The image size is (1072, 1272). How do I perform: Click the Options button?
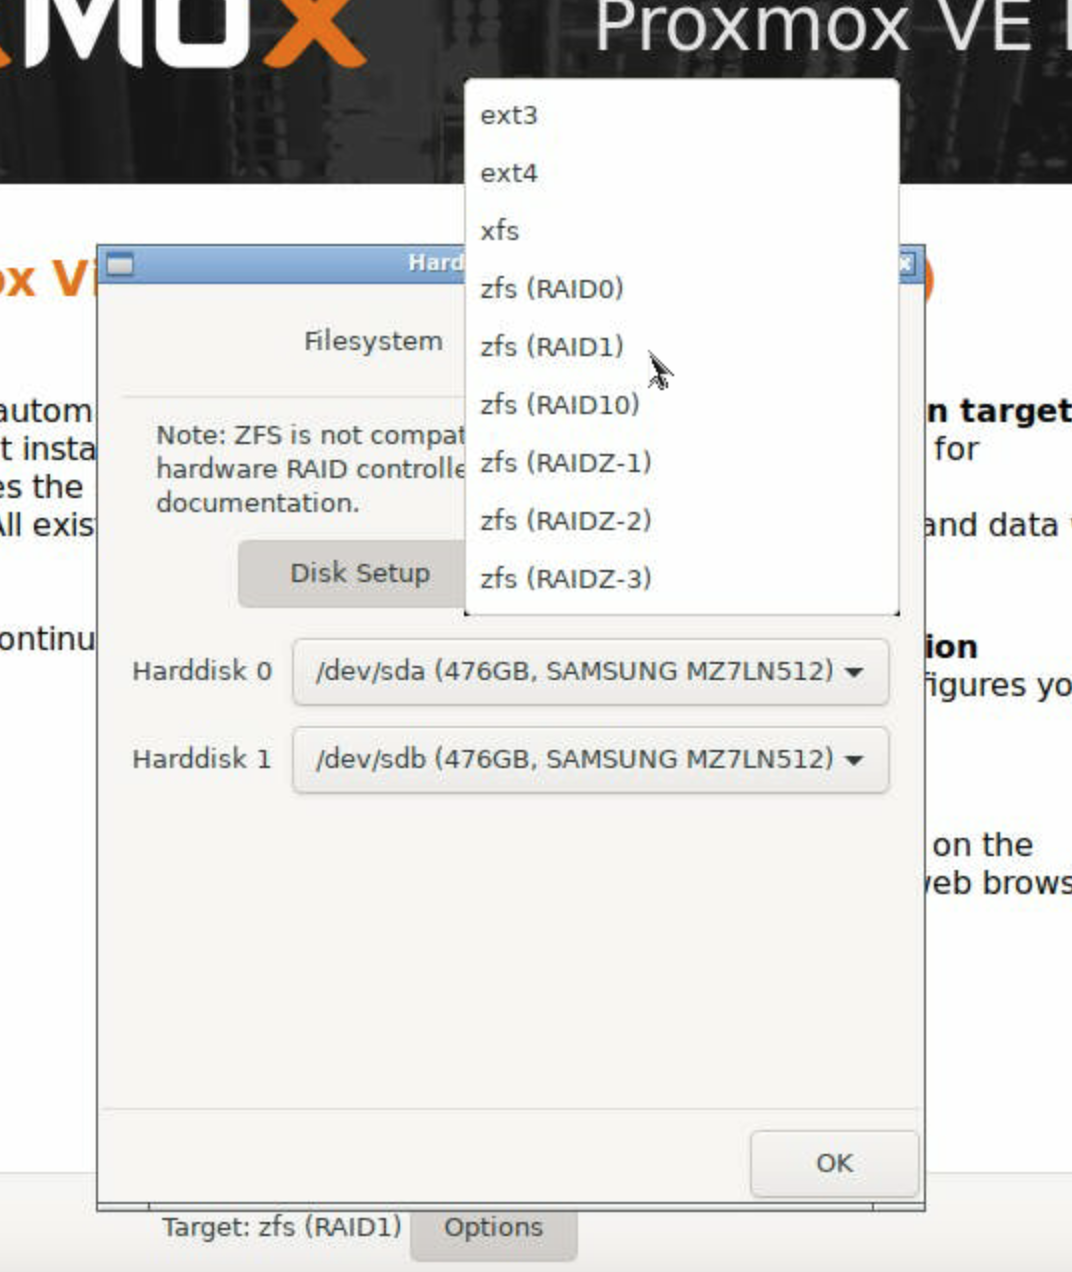click(x=493, y=1228)
